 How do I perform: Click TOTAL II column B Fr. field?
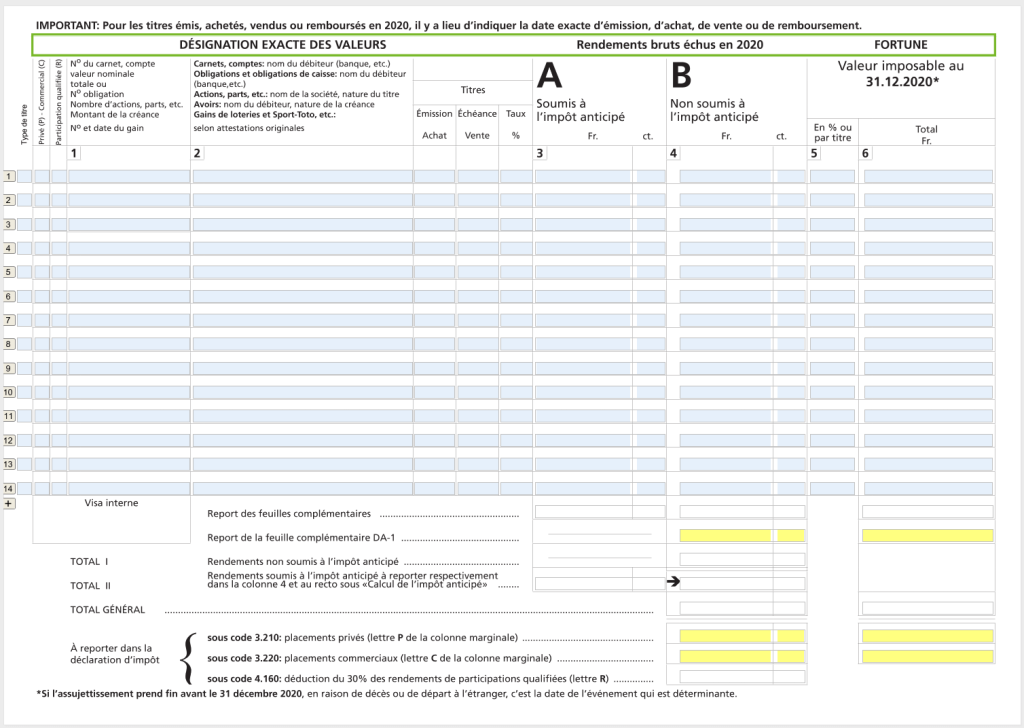click(726, 584)
